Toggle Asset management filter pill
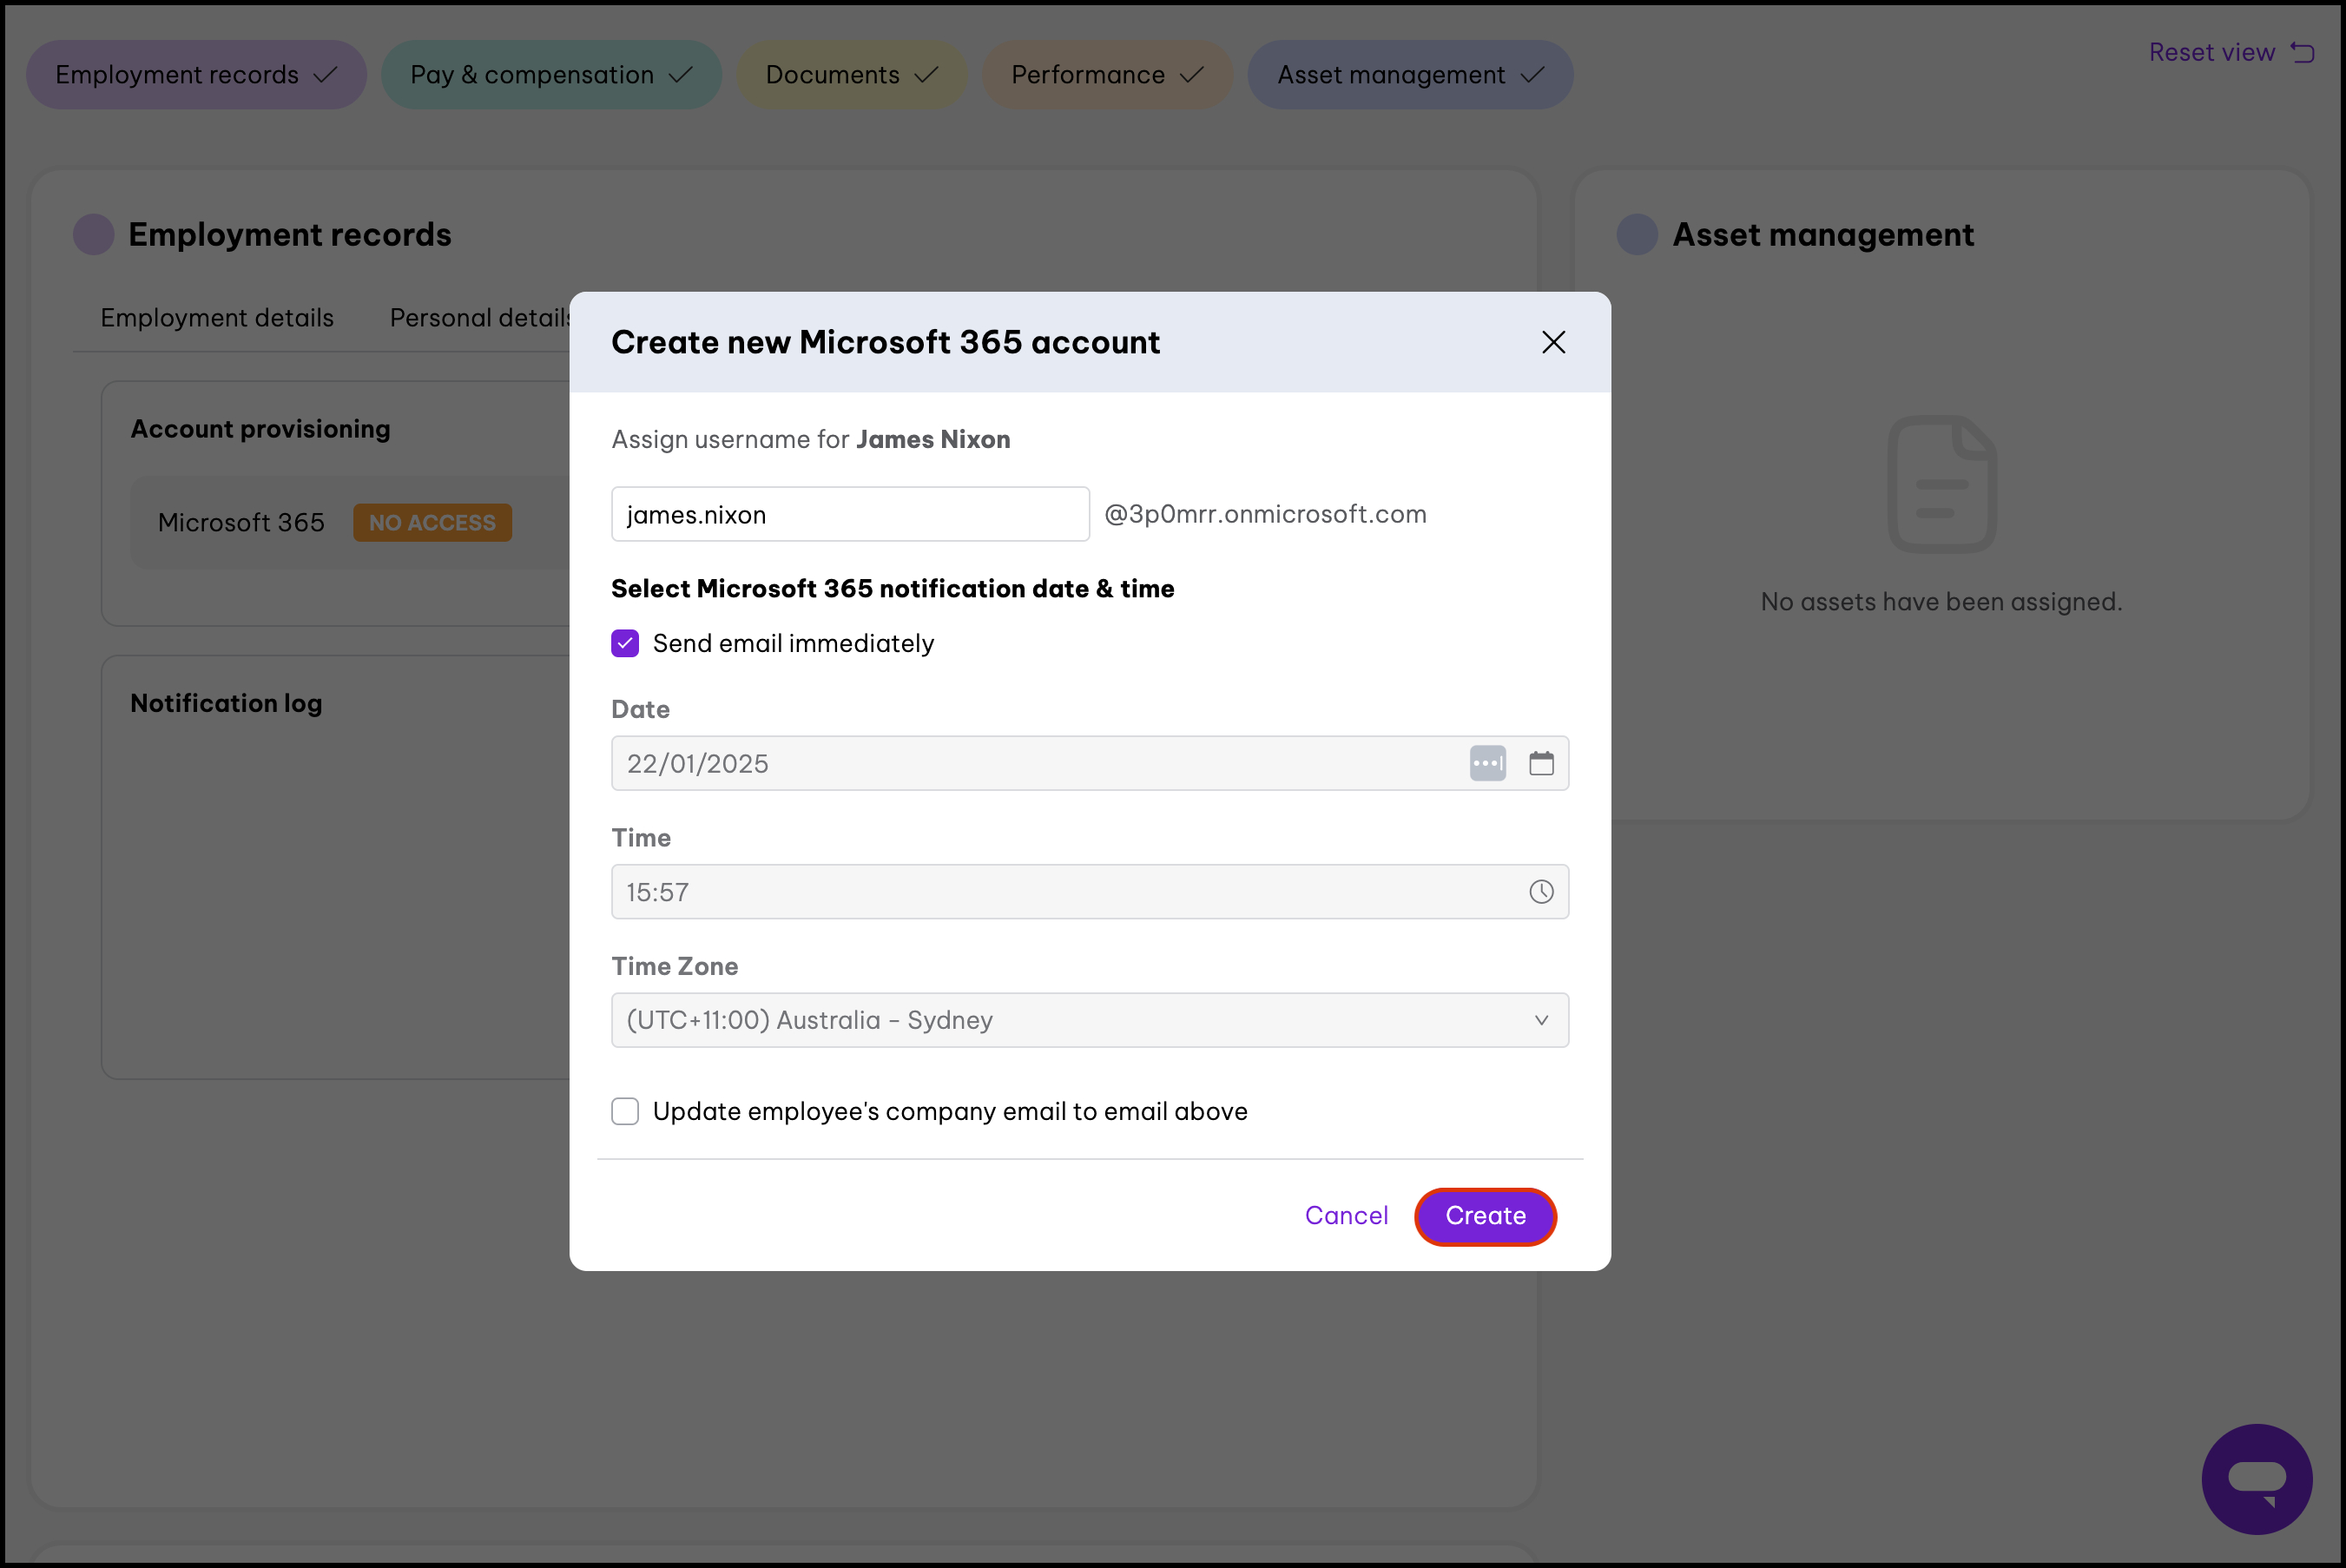Viewport: 2346px width, 1568px height. [x=1409, y=75]
